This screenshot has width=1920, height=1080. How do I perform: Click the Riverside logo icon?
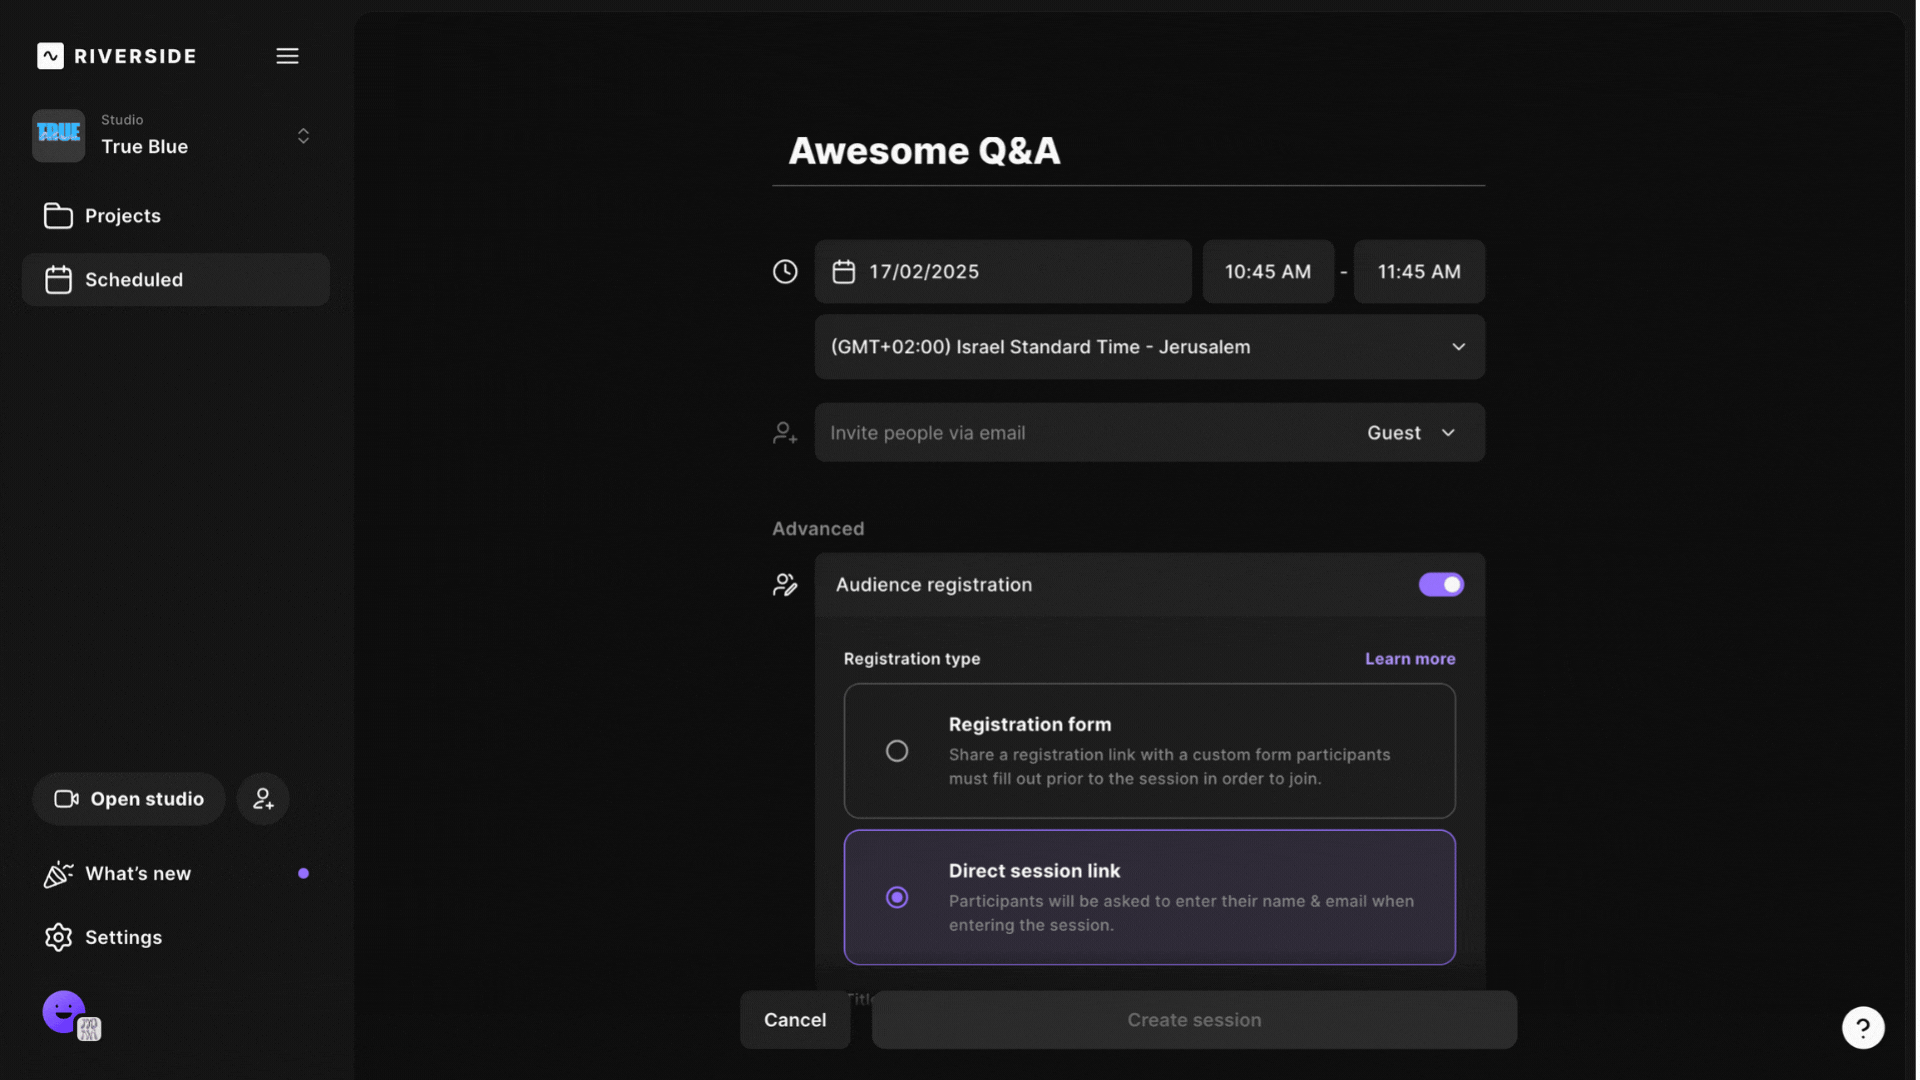coord(50,56)
